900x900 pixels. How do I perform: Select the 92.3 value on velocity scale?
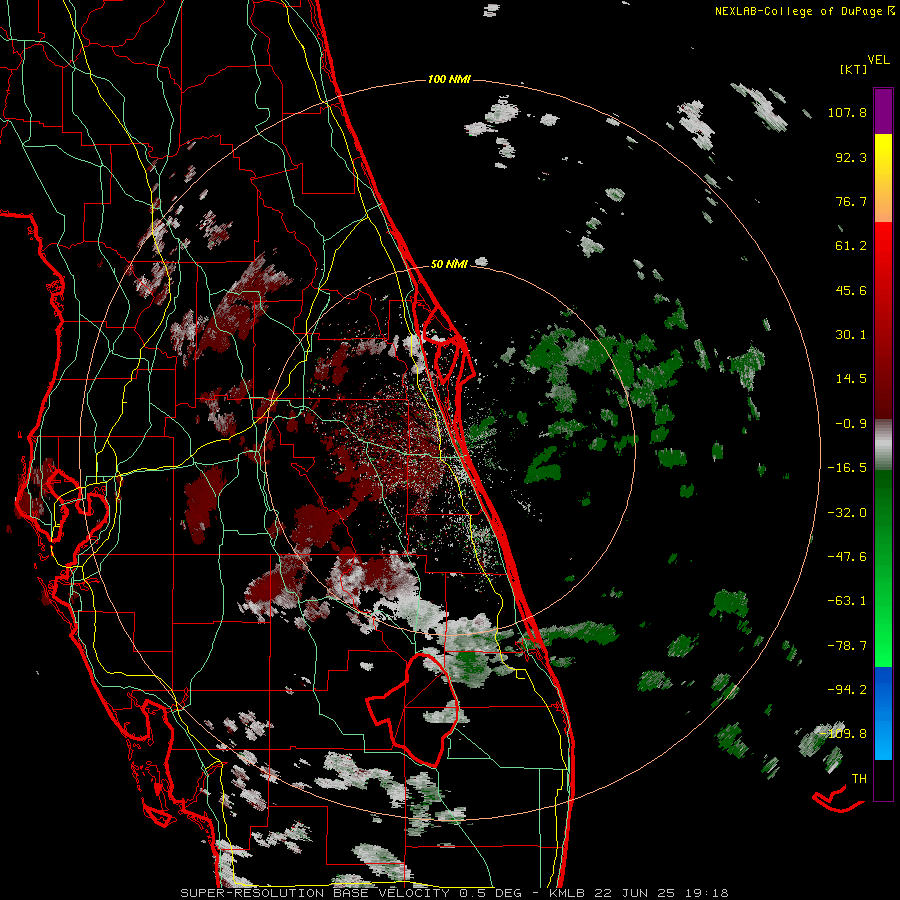[851, 157]
